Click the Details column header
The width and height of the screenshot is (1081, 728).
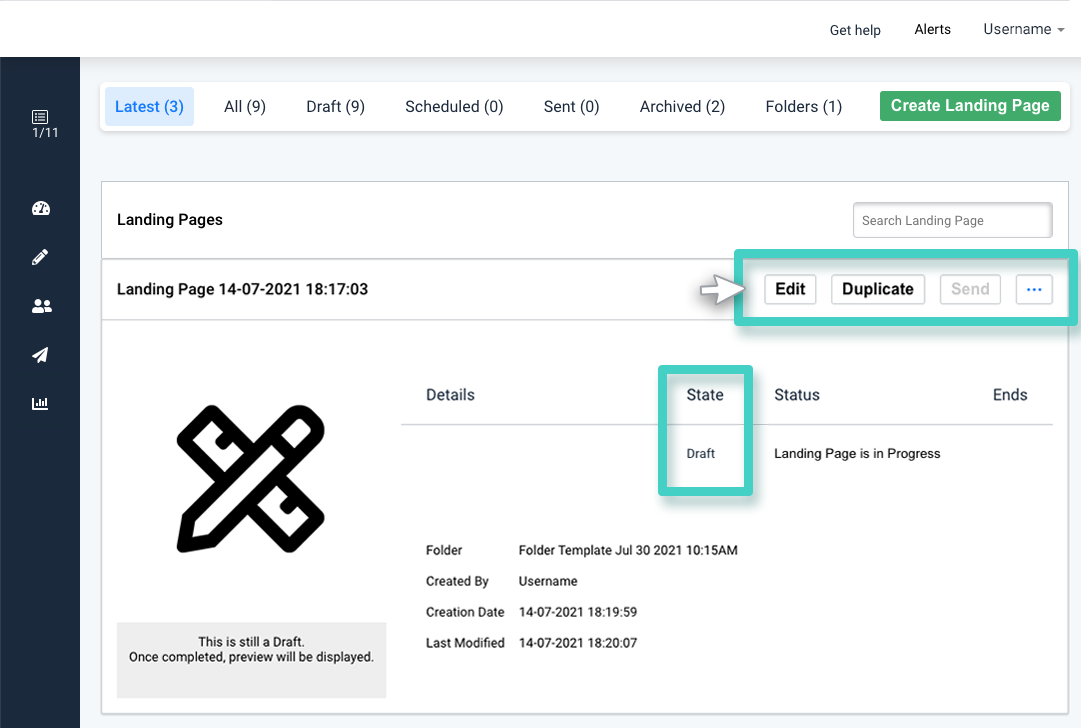pos(450,395)
